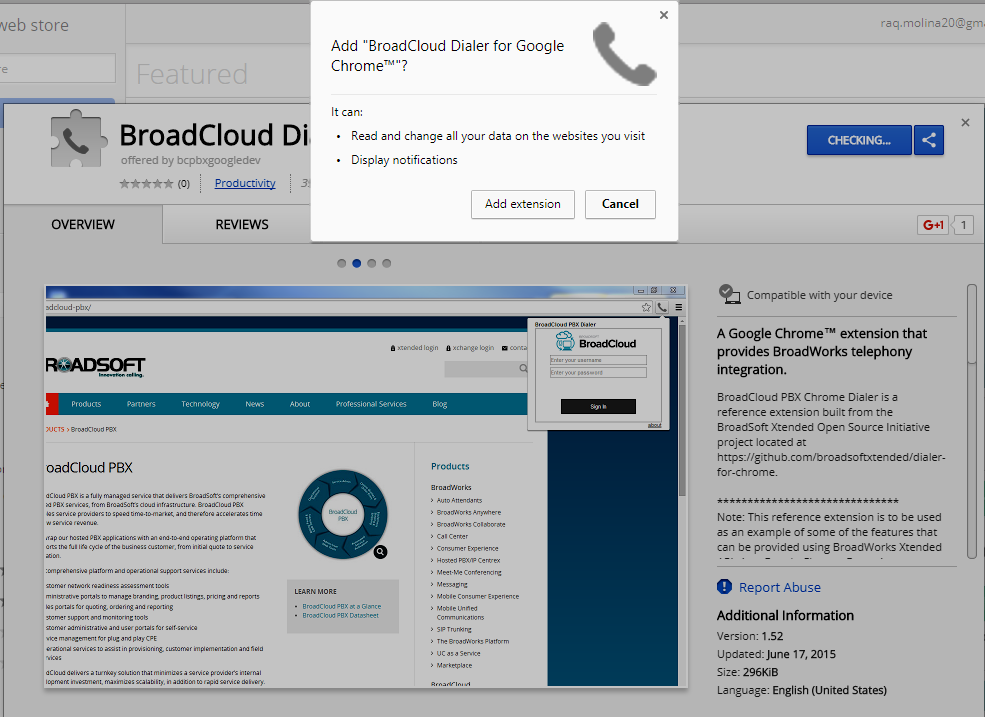The image size is (985, 717).
Task: Click the Products menu in screenshot
Action: (86, 404)
